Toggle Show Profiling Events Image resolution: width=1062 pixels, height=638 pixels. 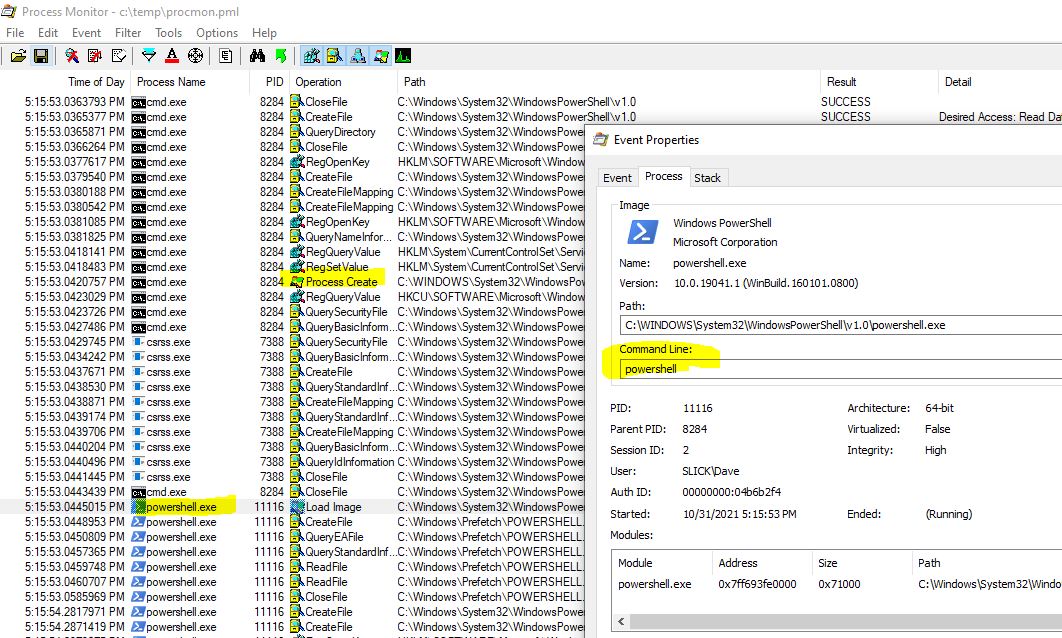pyautogui.click(x=403, y=56)
